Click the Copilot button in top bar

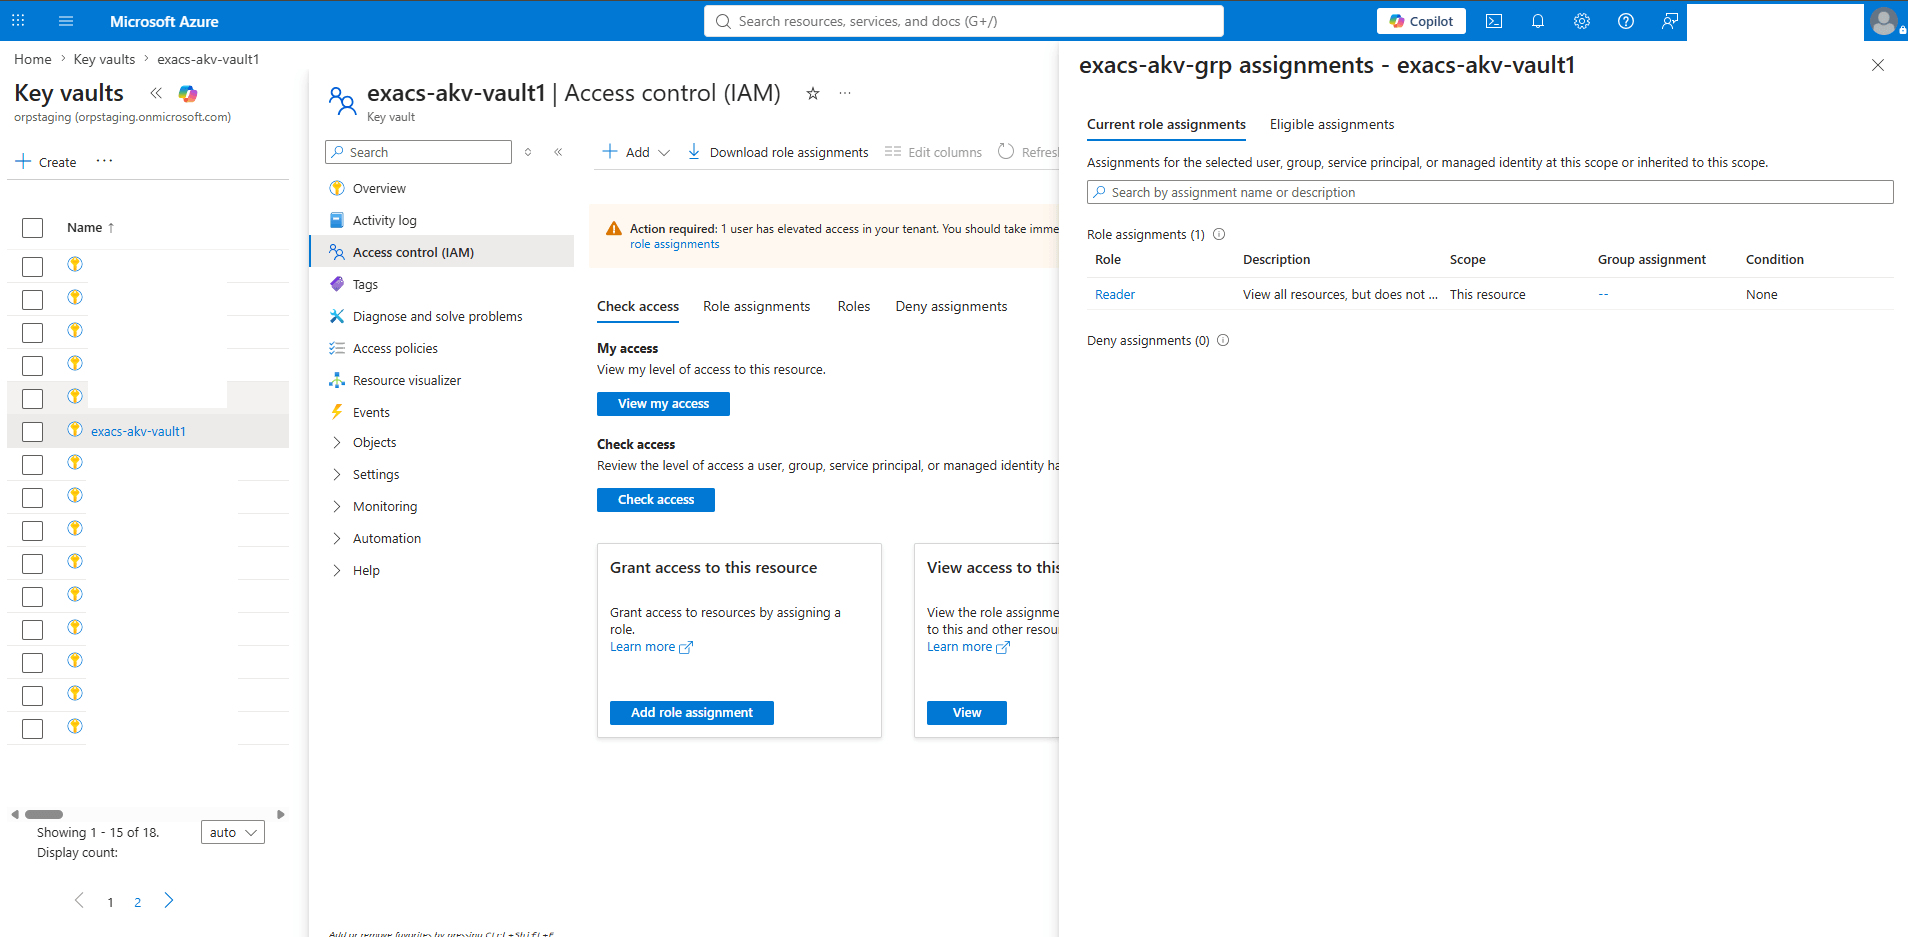point(1421,21)
